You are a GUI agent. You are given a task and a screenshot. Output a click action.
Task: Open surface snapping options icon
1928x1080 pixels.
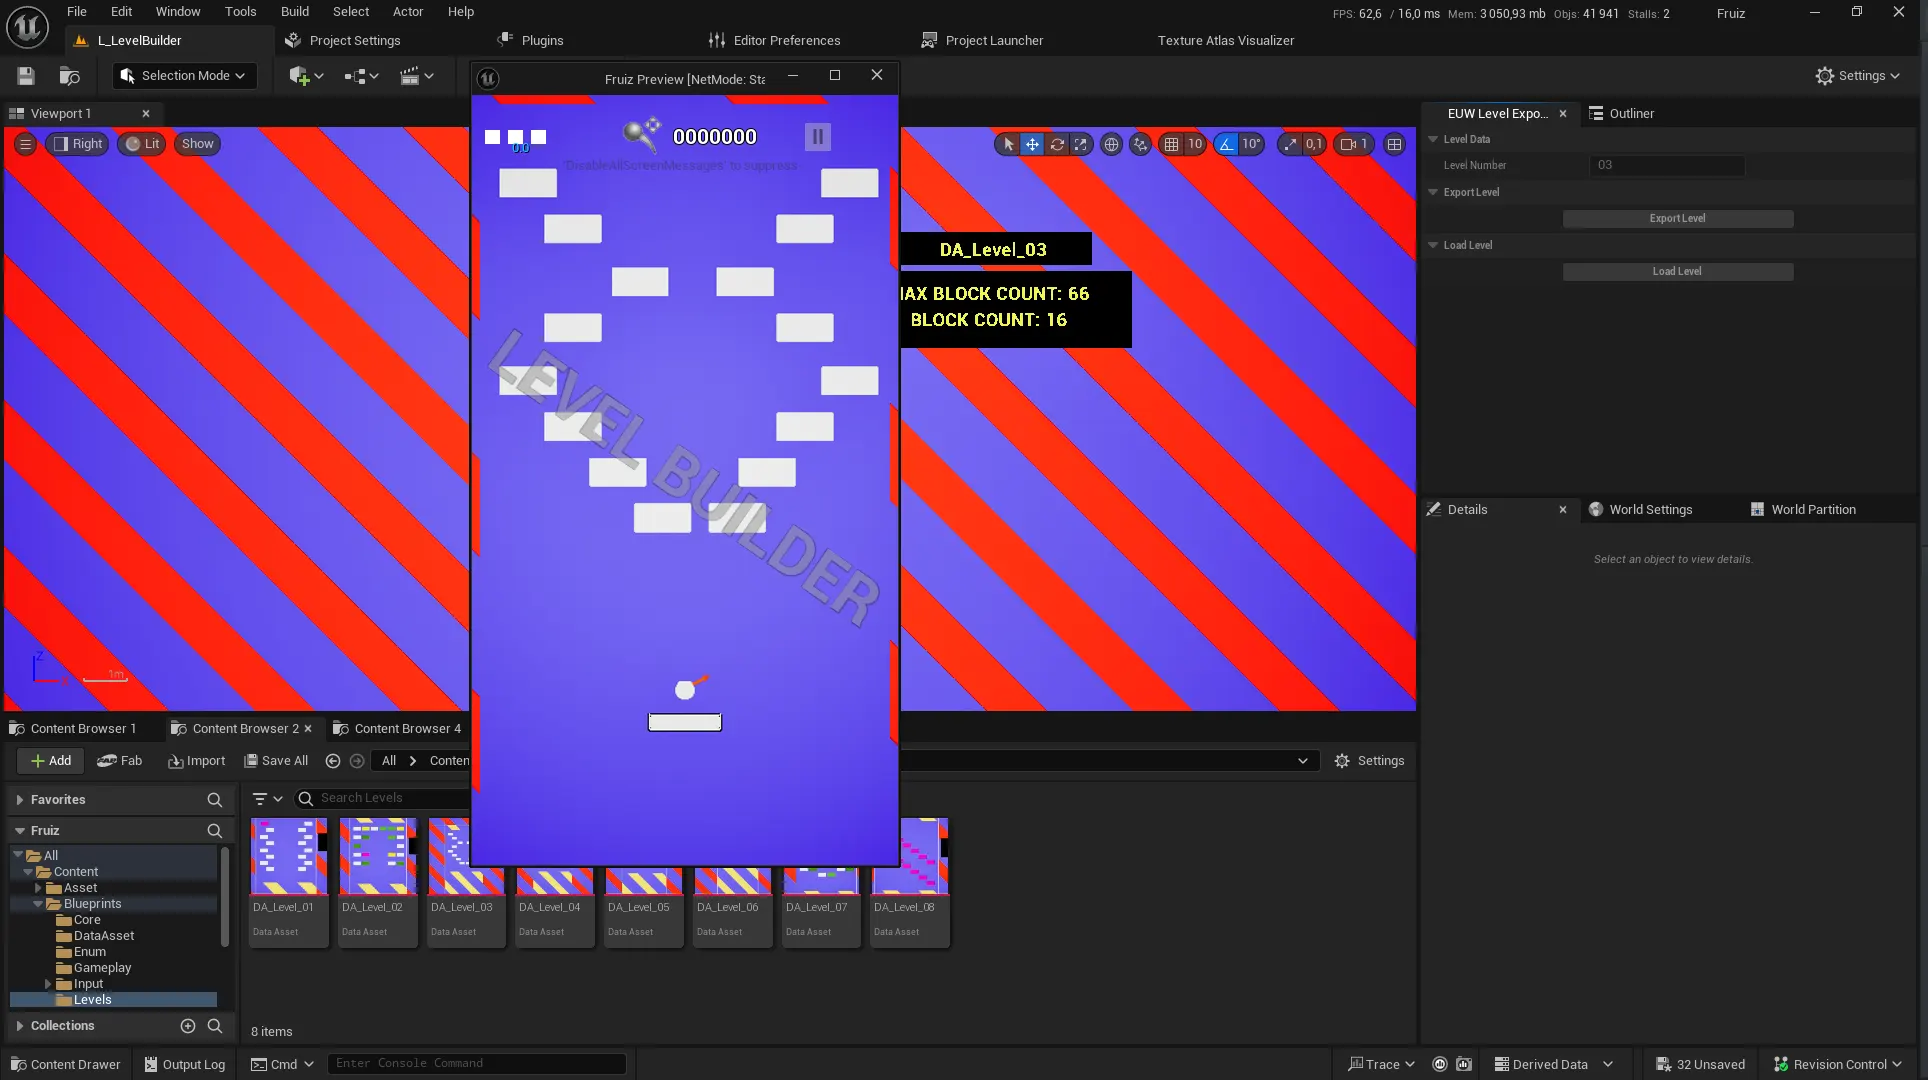1140,144
